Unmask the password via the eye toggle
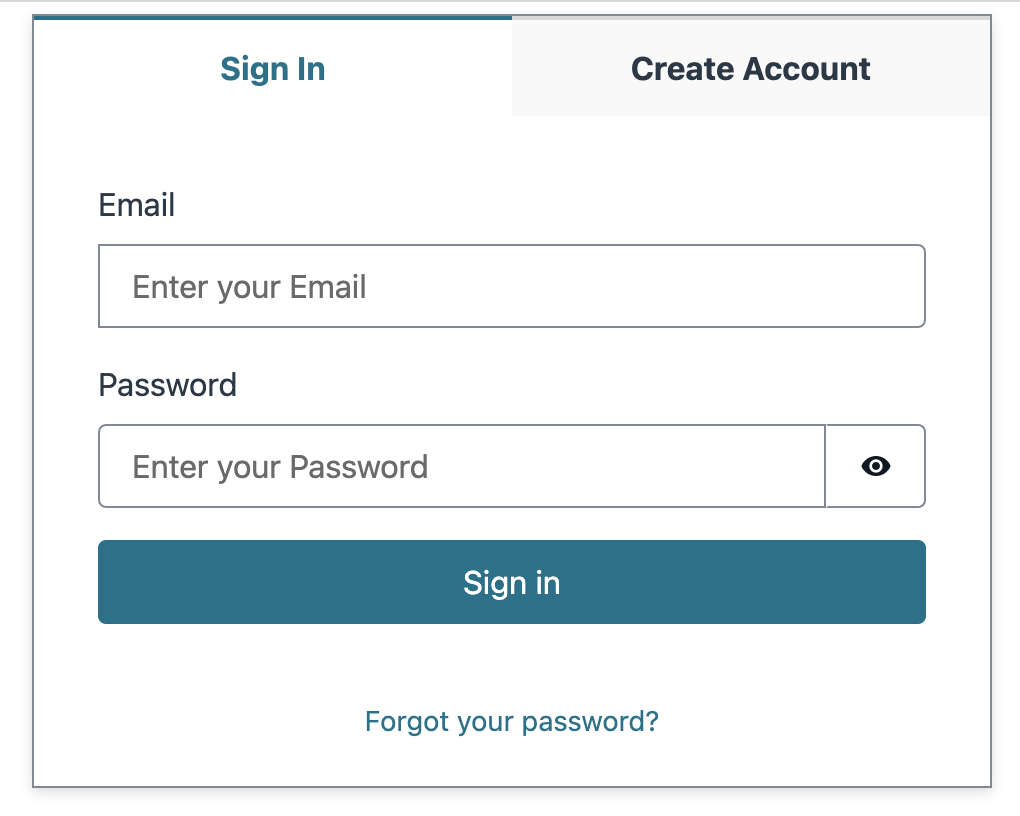 click(x=875, y=466)
